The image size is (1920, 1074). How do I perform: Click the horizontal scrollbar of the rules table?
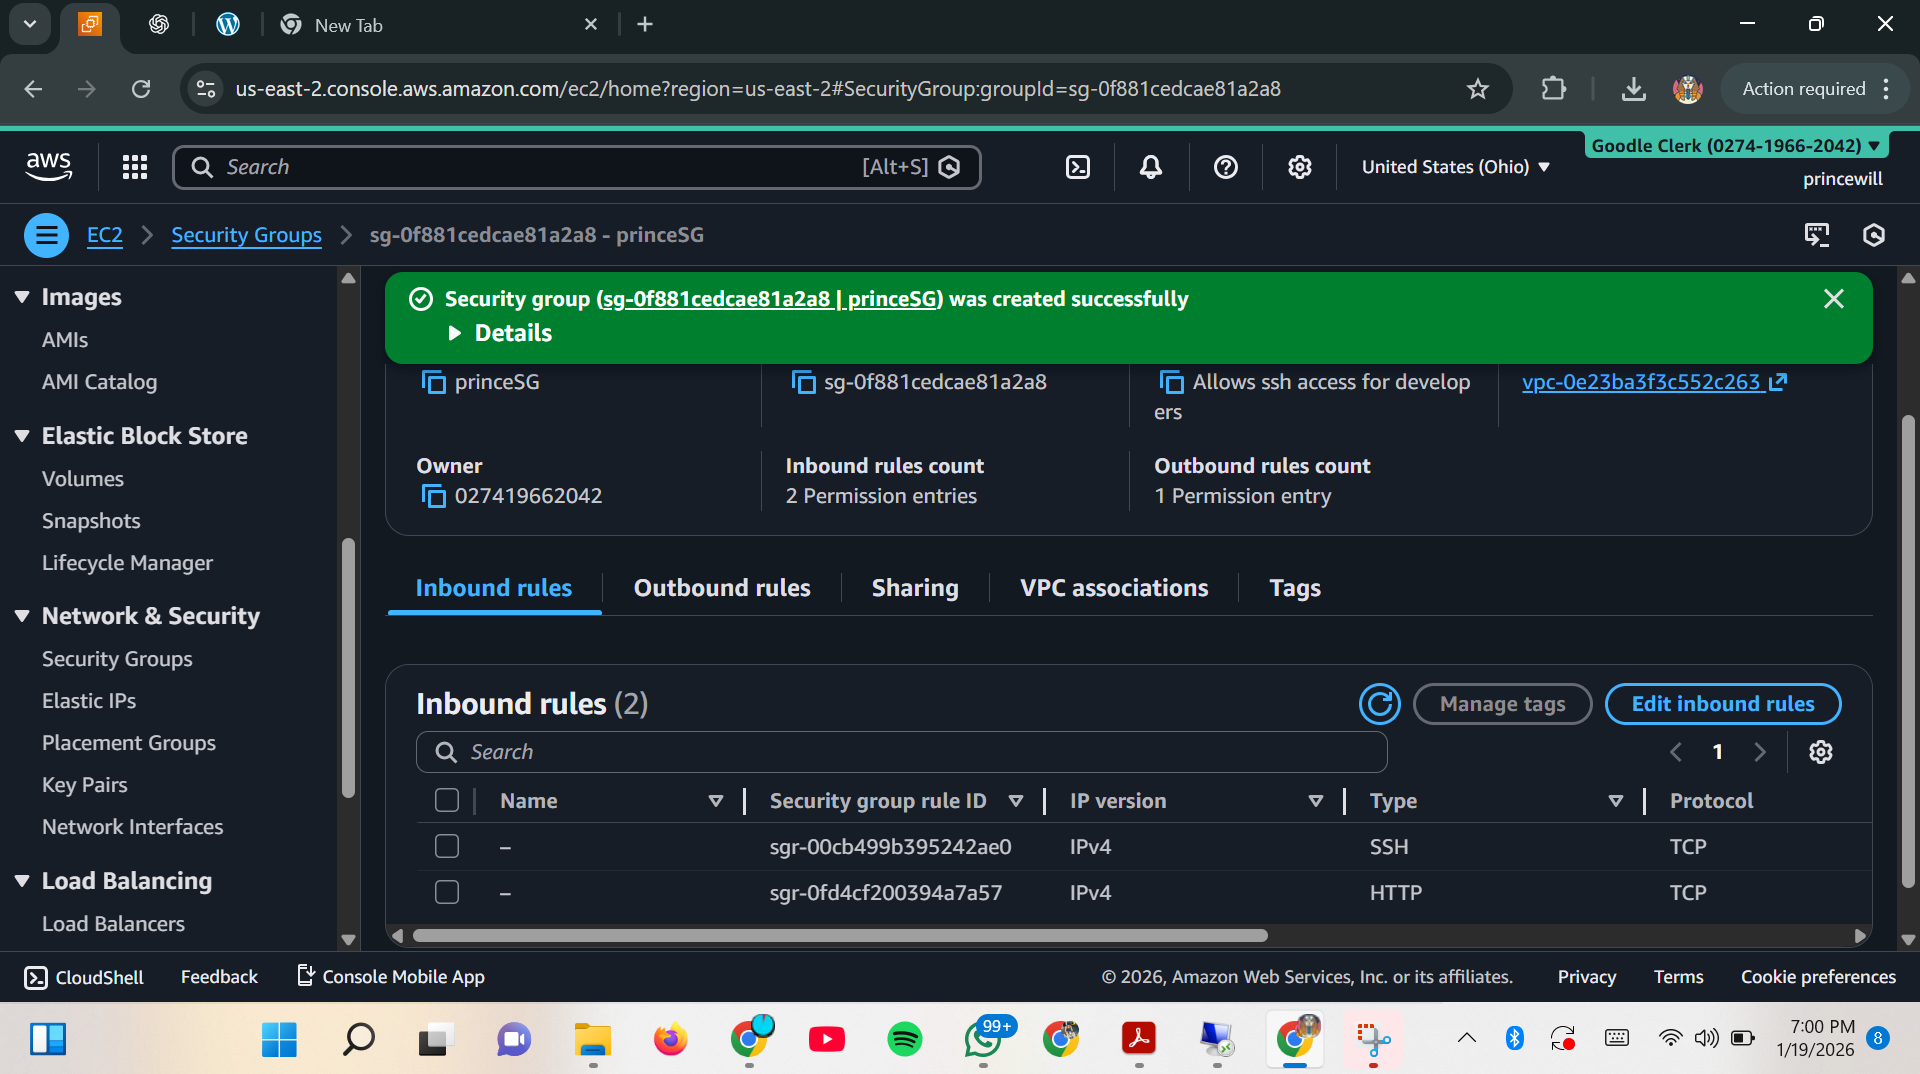click(x=840, y=936)
